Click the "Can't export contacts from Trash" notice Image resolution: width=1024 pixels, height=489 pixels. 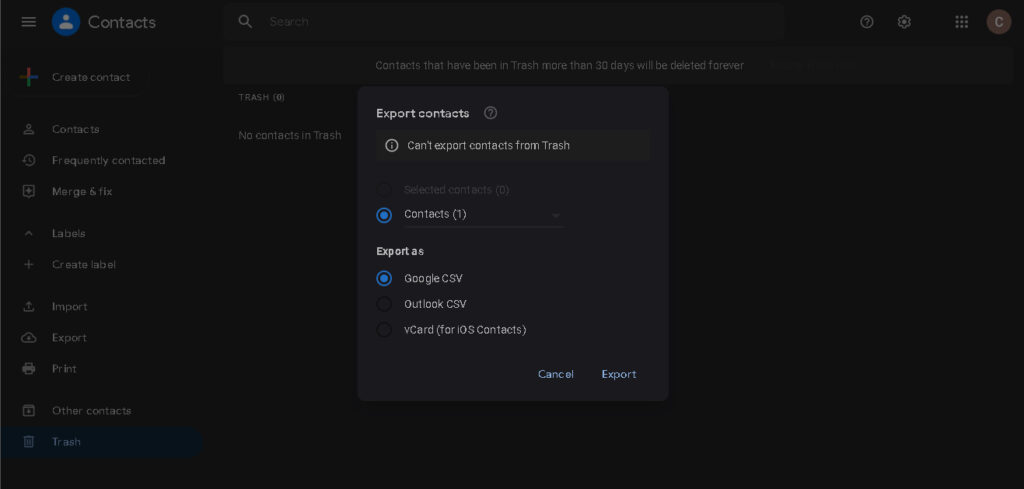(x=513, y=146)
